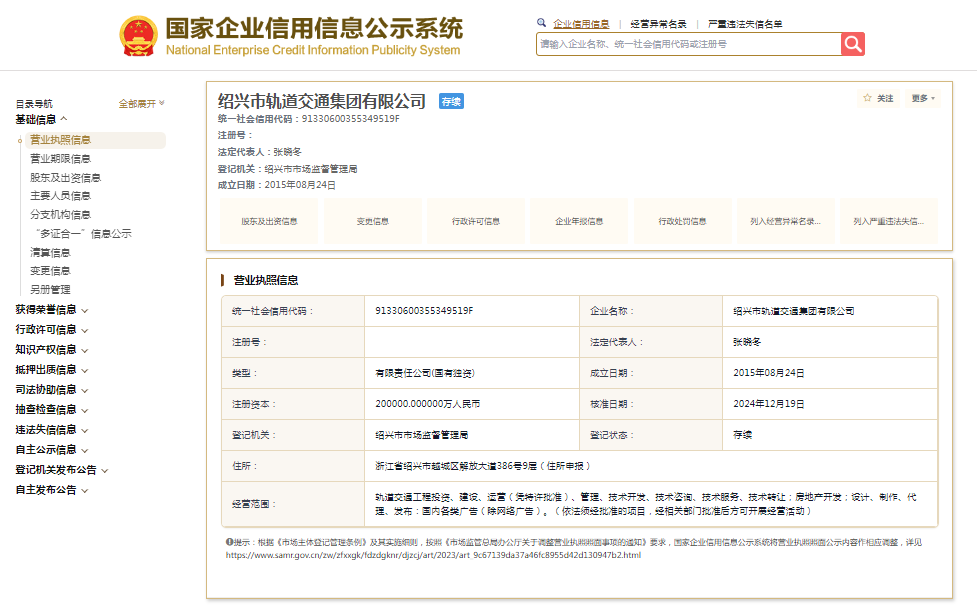Click the 企业年报信息 shortcut button

click(579, 221)
